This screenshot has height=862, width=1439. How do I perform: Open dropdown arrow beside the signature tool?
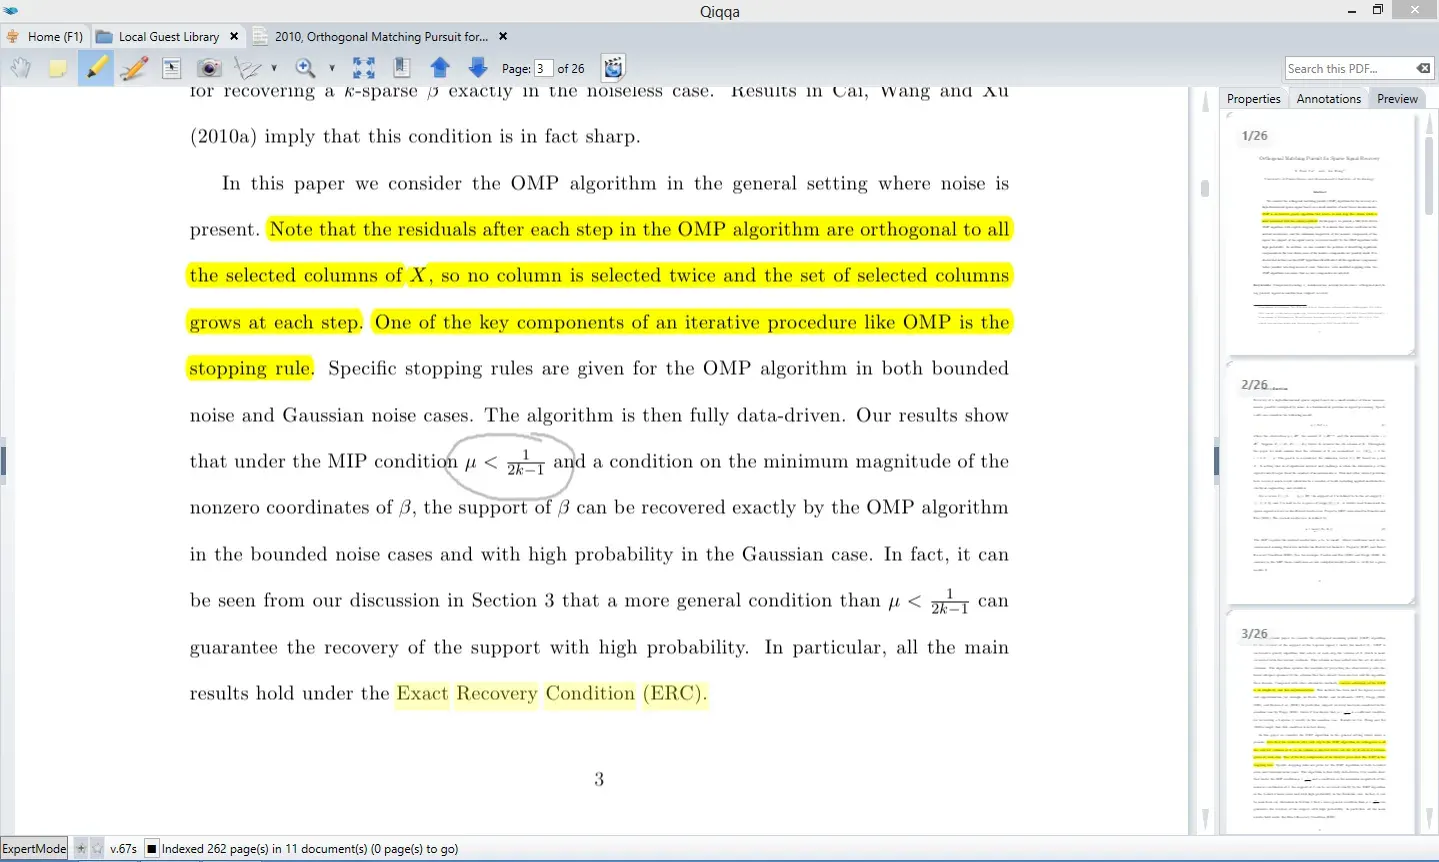274,69
